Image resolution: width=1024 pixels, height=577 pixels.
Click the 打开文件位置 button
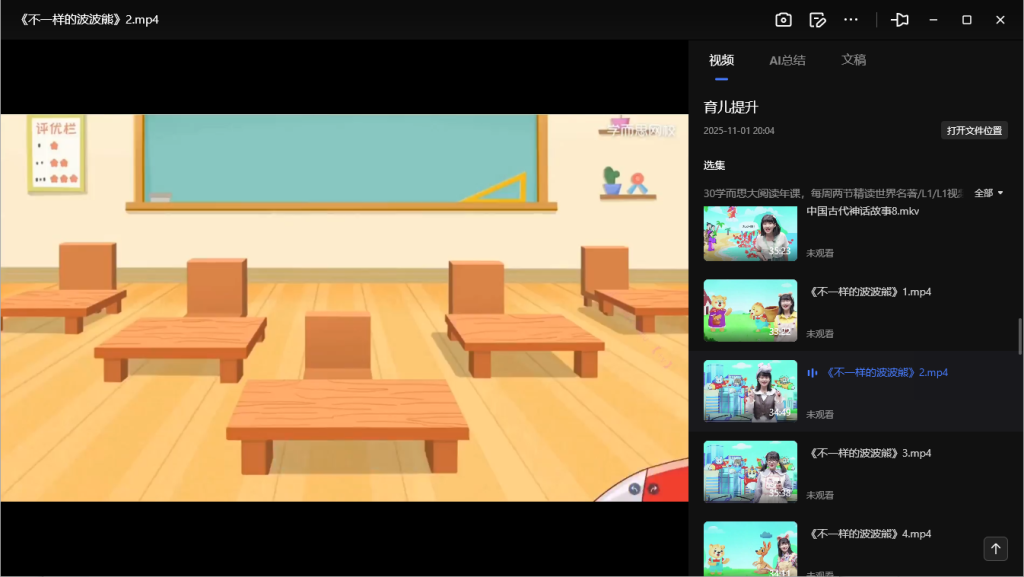(x=974, y=131)
